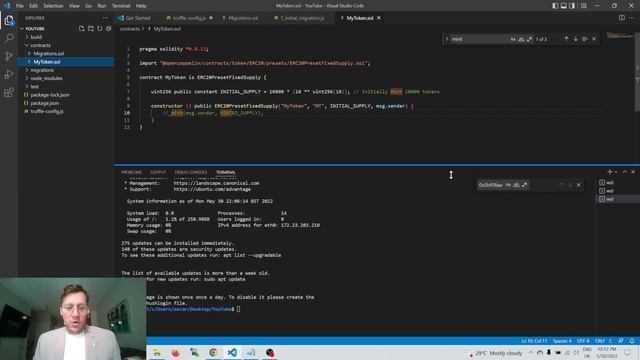Open the Explorer view in activity bar
Viewport: 640px width, 360px height.
pos(9,20)
